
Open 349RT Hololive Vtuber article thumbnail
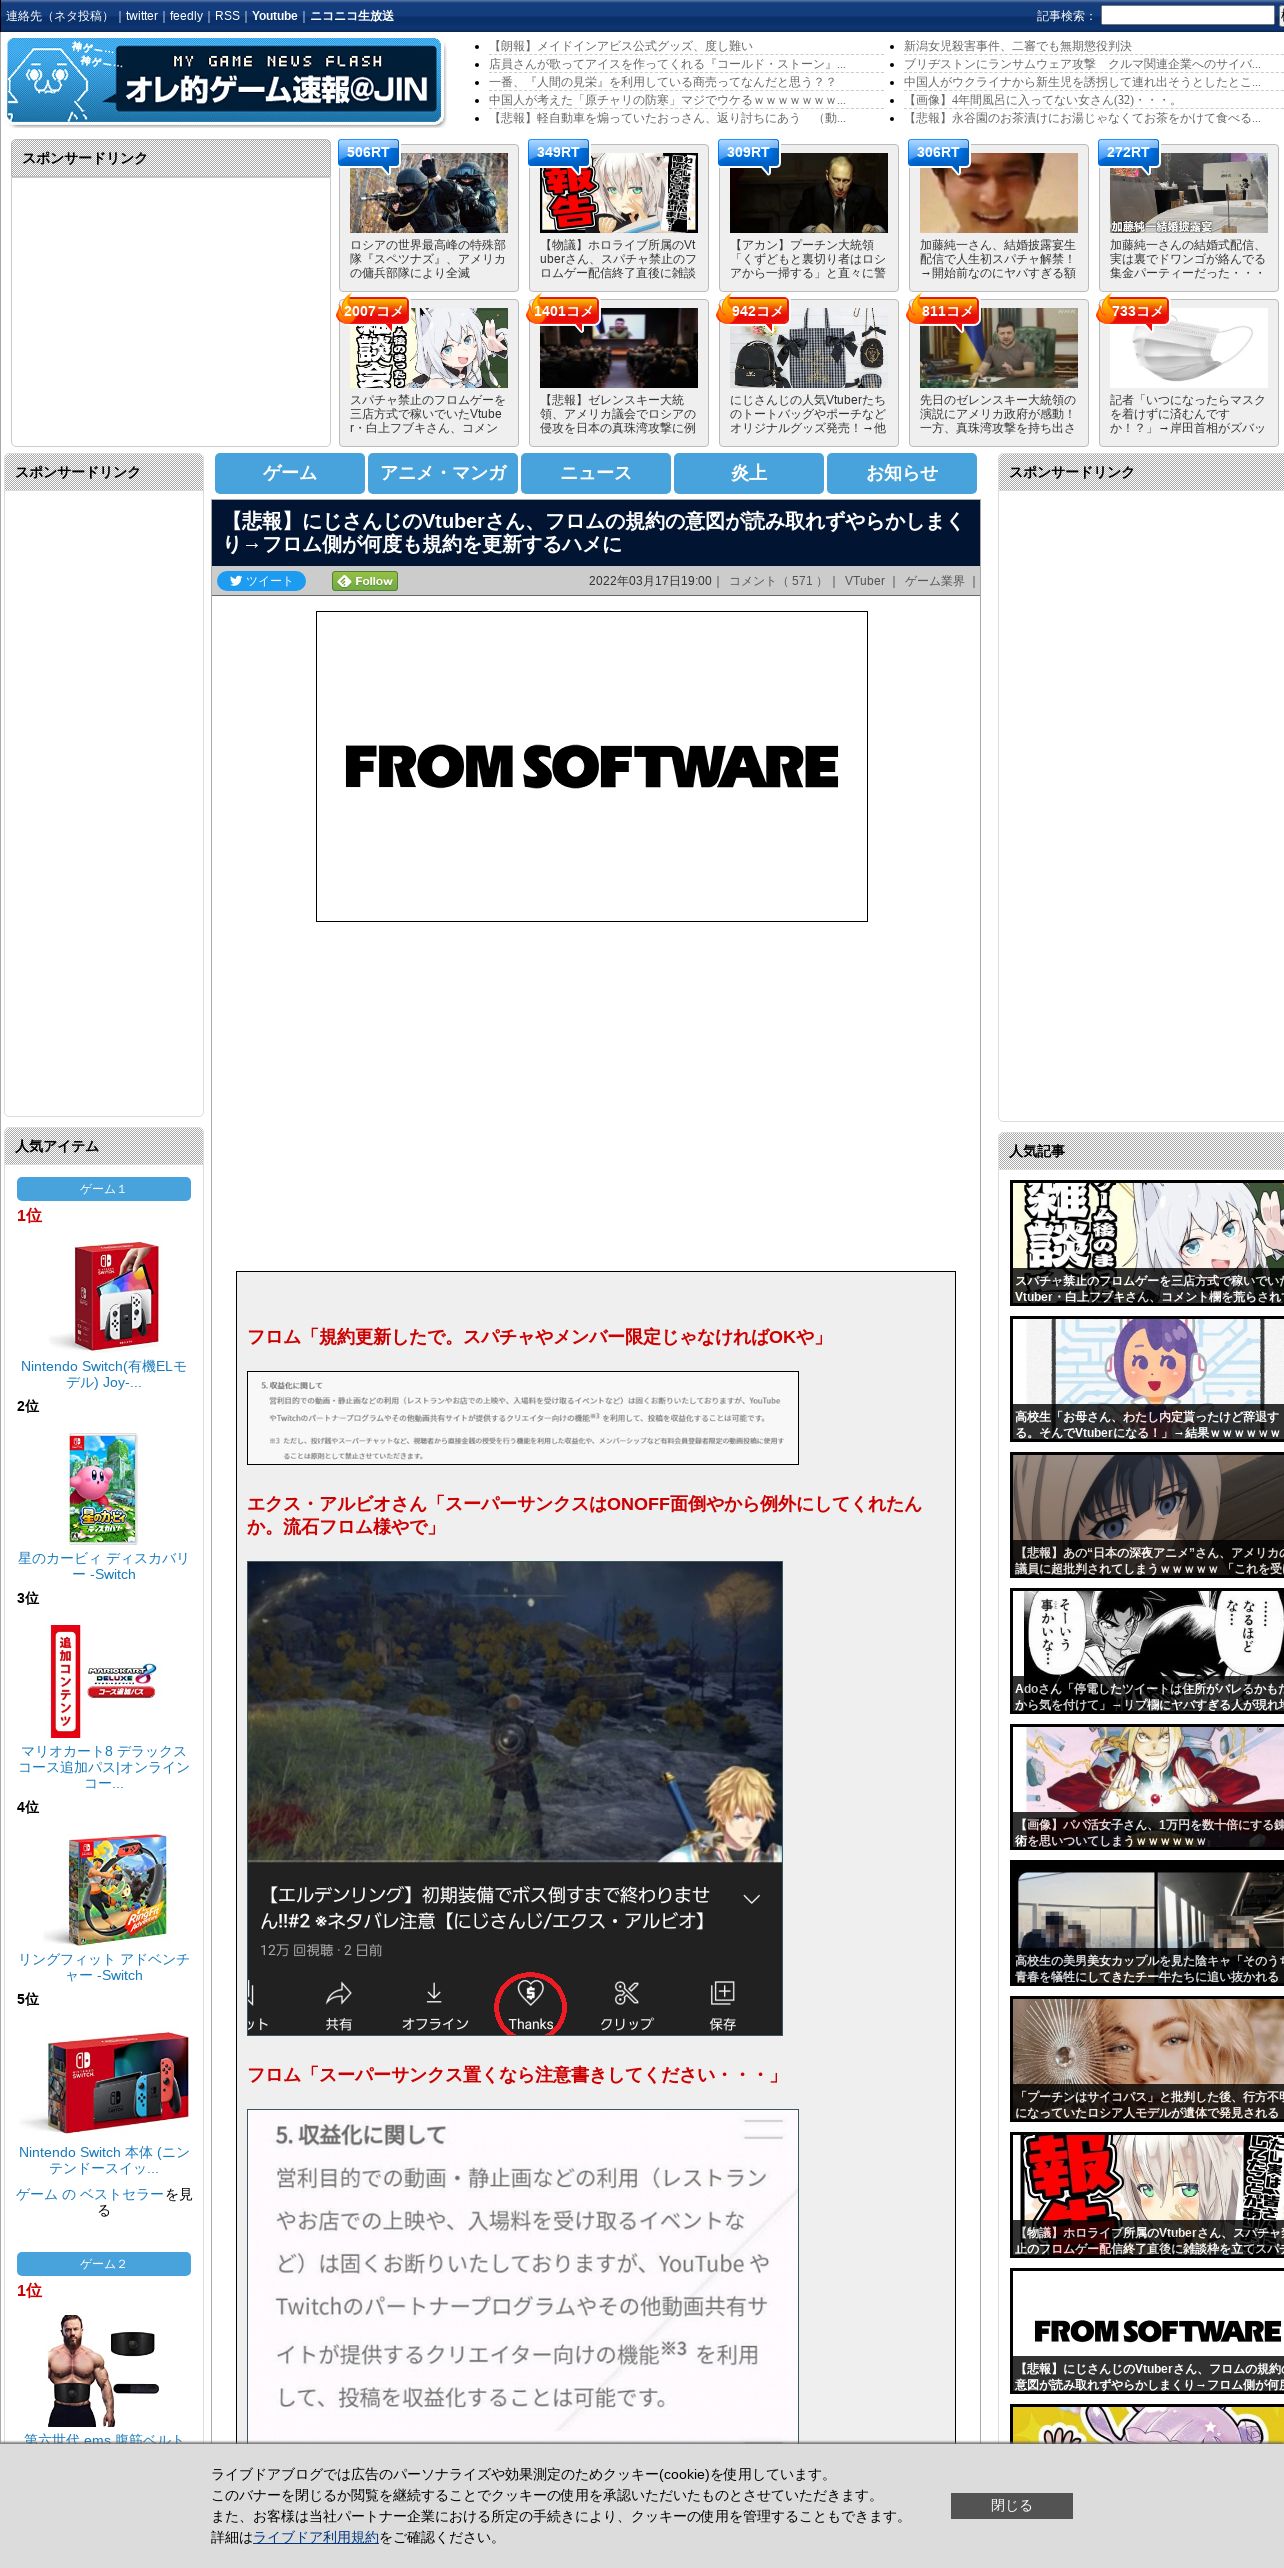click(619, 194)
